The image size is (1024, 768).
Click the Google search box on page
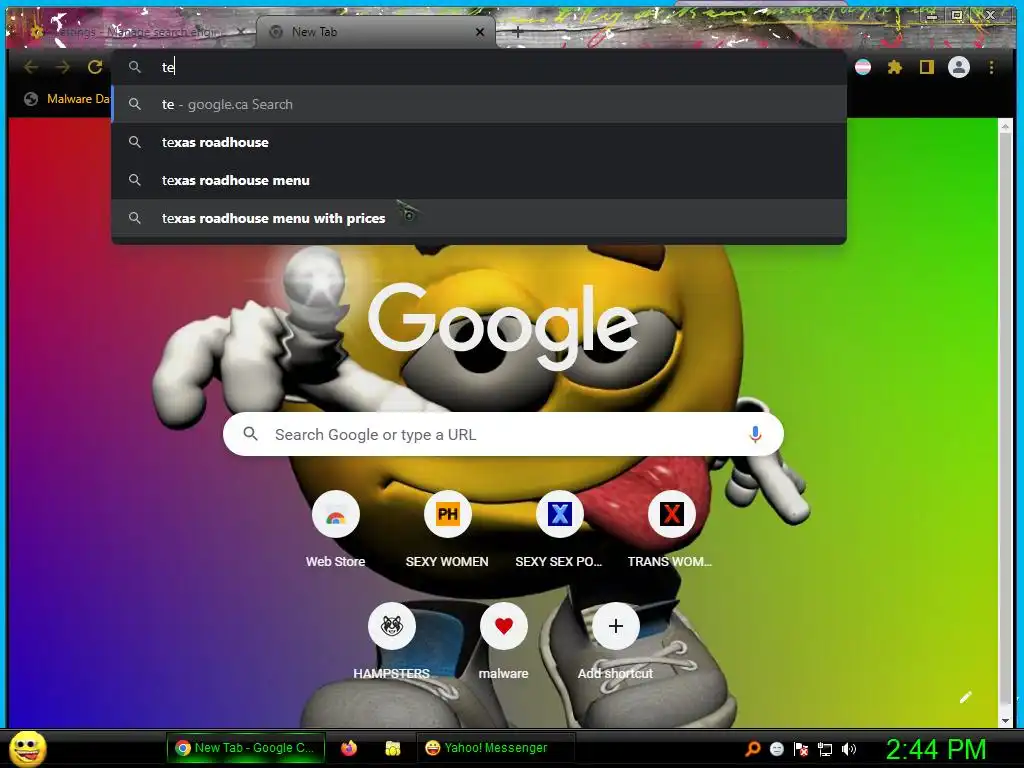[x=503, y=434]
